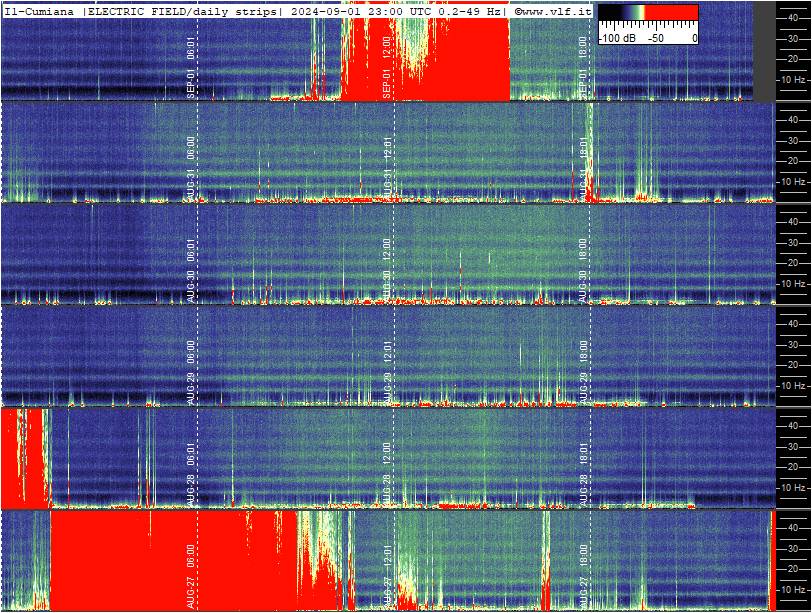
Task: Click the 40 axis tick of AUG-27 strip
Action: (792, 528)
